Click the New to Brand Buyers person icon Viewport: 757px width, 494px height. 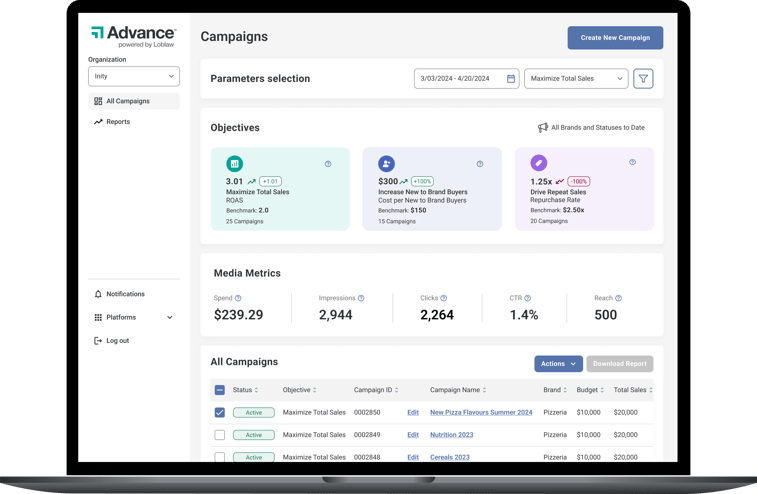point(386,164)
